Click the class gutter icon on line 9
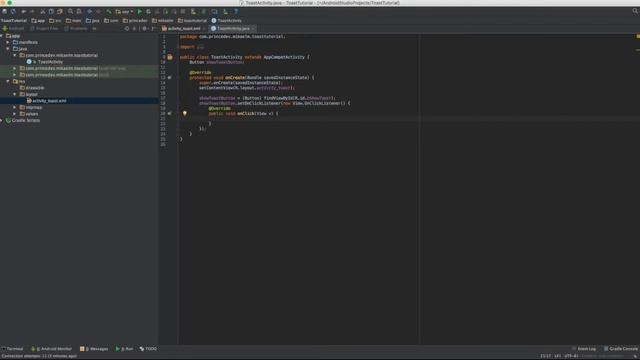The image size is (640, 360). coord(170,58)
